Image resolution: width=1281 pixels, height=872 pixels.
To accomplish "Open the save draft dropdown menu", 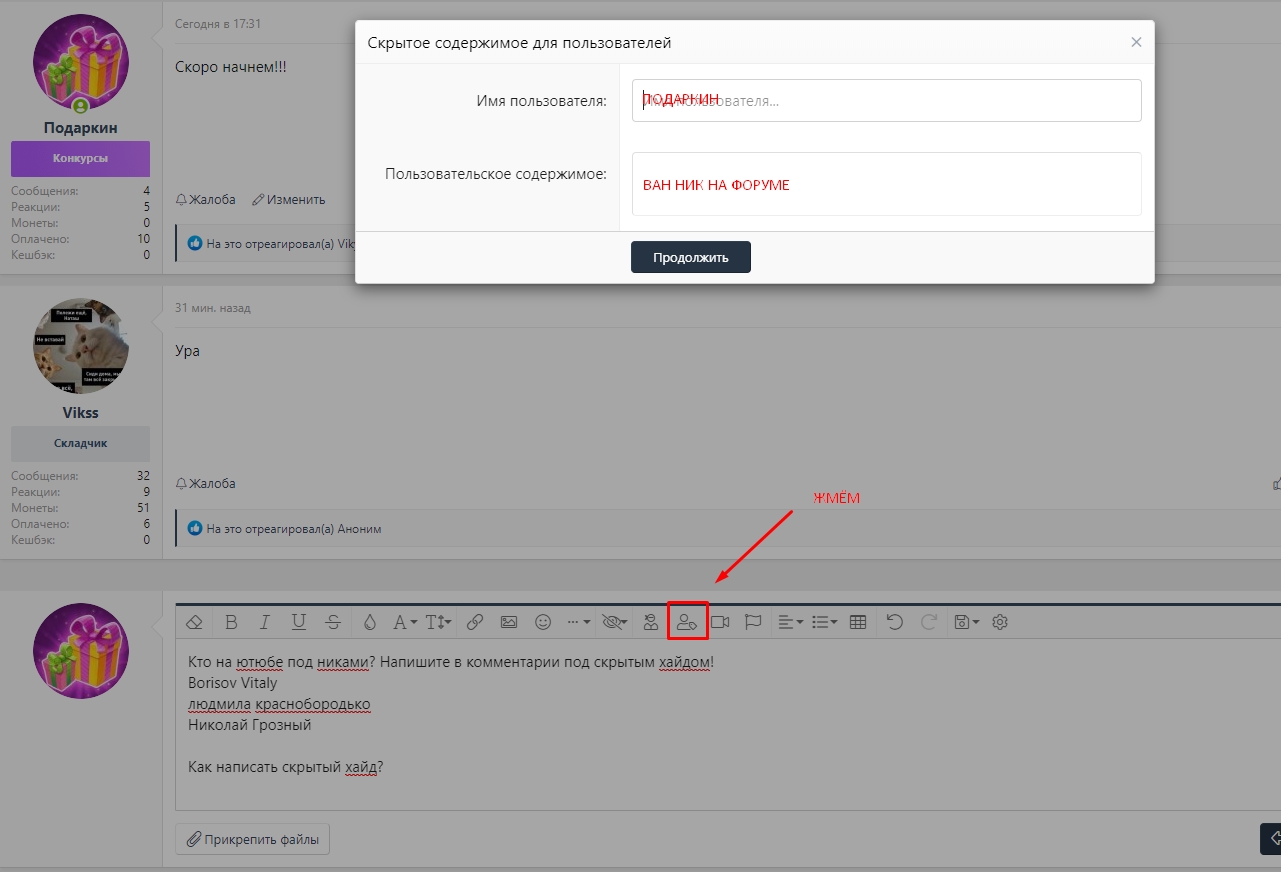I will [x=966, y=622].
